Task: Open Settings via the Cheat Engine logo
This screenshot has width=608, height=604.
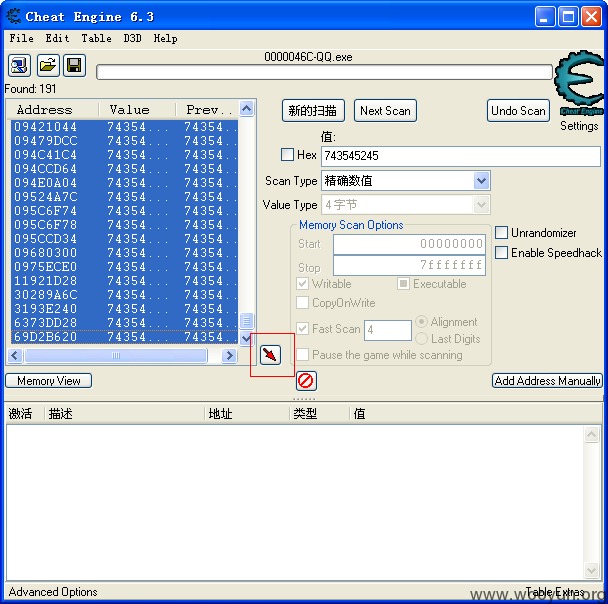Action: [x=579, y=84]
